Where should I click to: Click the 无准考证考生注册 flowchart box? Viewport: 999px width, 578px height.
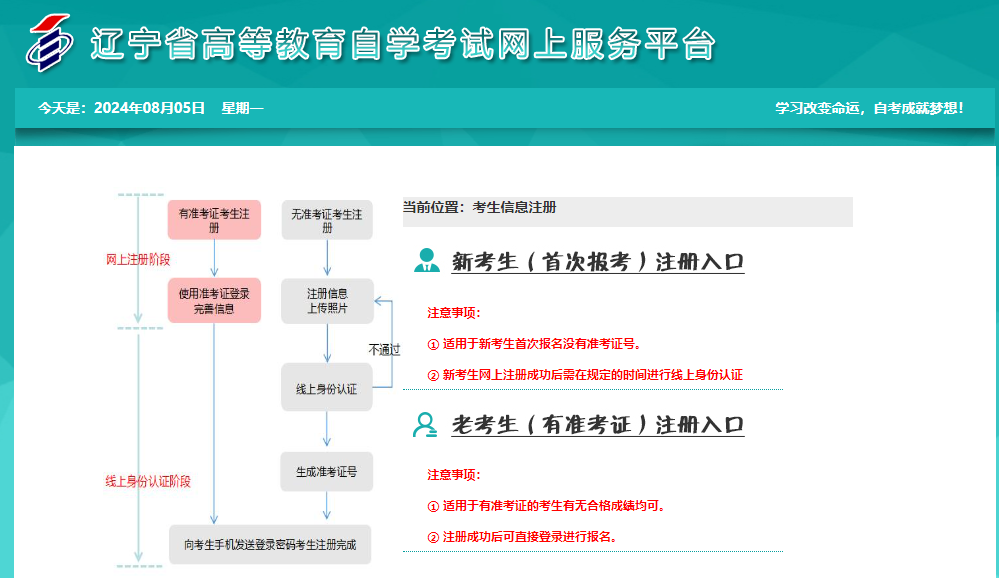pos(327,220)
